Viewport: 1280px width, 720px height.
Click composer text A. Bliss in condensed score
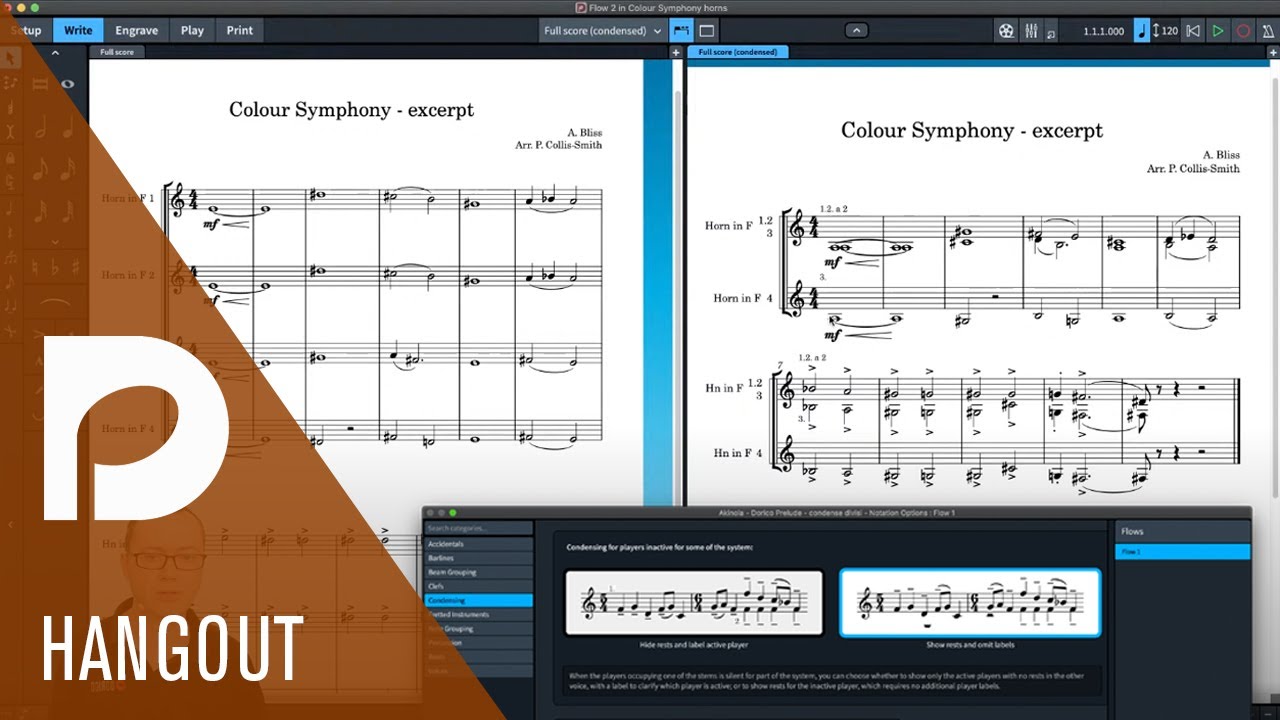click(1221, 155)
